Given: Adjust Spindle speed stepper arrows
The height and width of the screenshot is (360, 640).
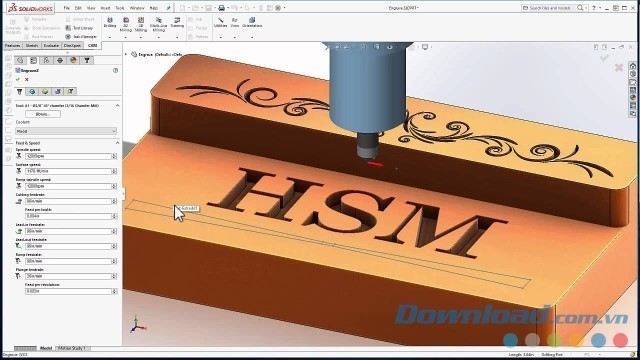Looking at the screenshot, I should pos(114,156).
